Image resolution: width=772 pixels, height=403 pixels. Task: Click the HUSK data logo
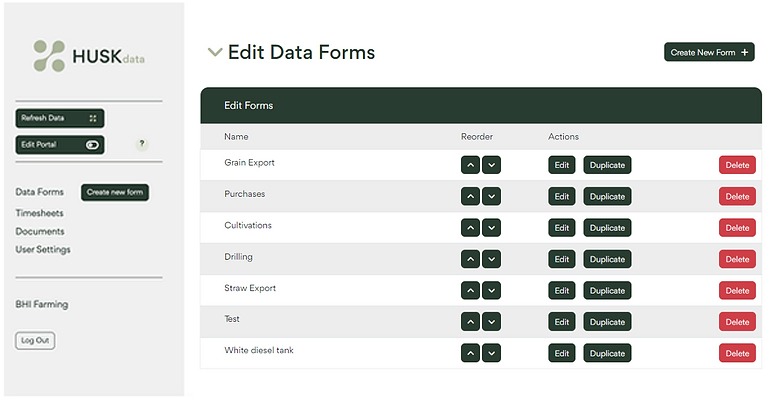pyautogui.click(x=88, y=56)
